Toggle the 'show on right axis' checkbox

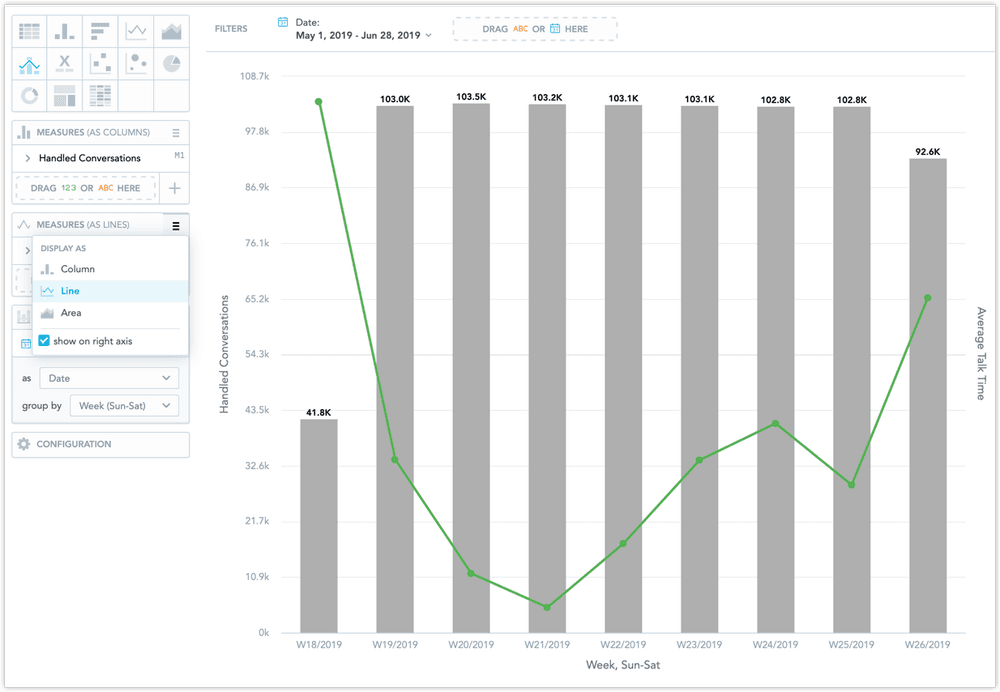coord(45,340)
